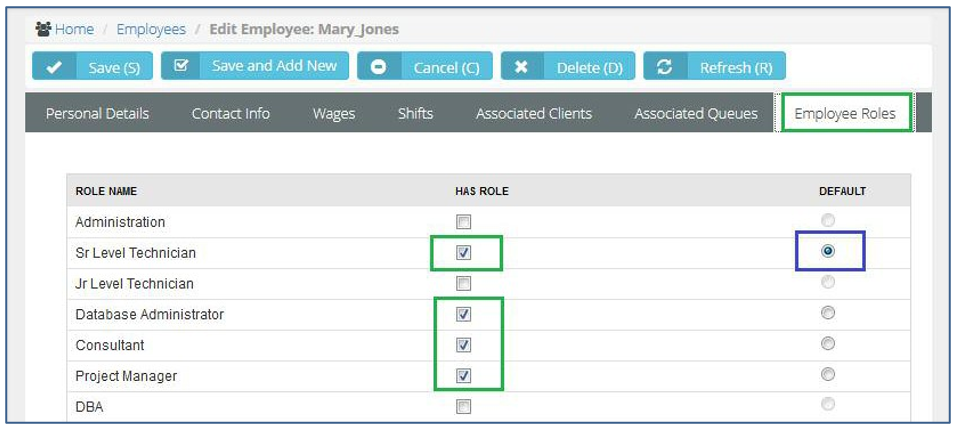Navigate to Employees breadcrumb link

pyautogui.click(x=151, y=29)
